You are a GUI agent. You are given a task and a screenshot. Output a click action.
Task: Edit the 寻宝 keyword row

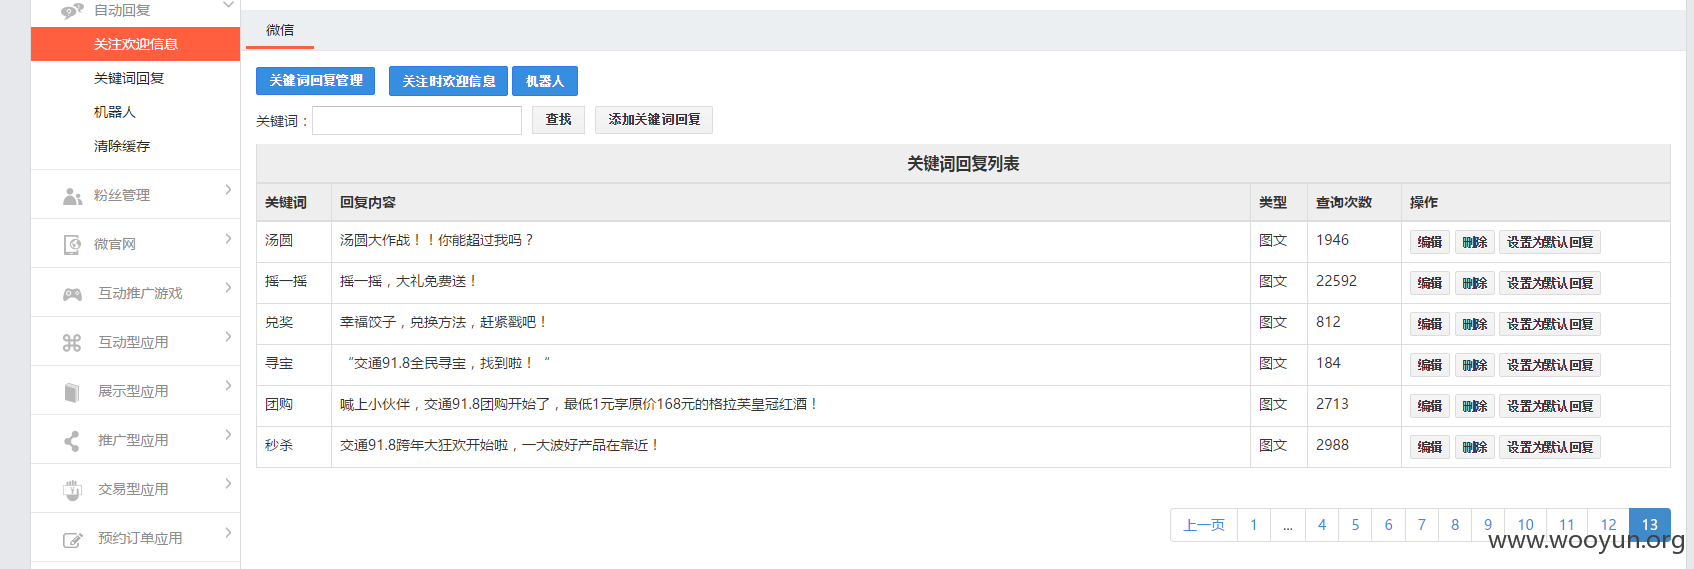tap(1430, 365)
